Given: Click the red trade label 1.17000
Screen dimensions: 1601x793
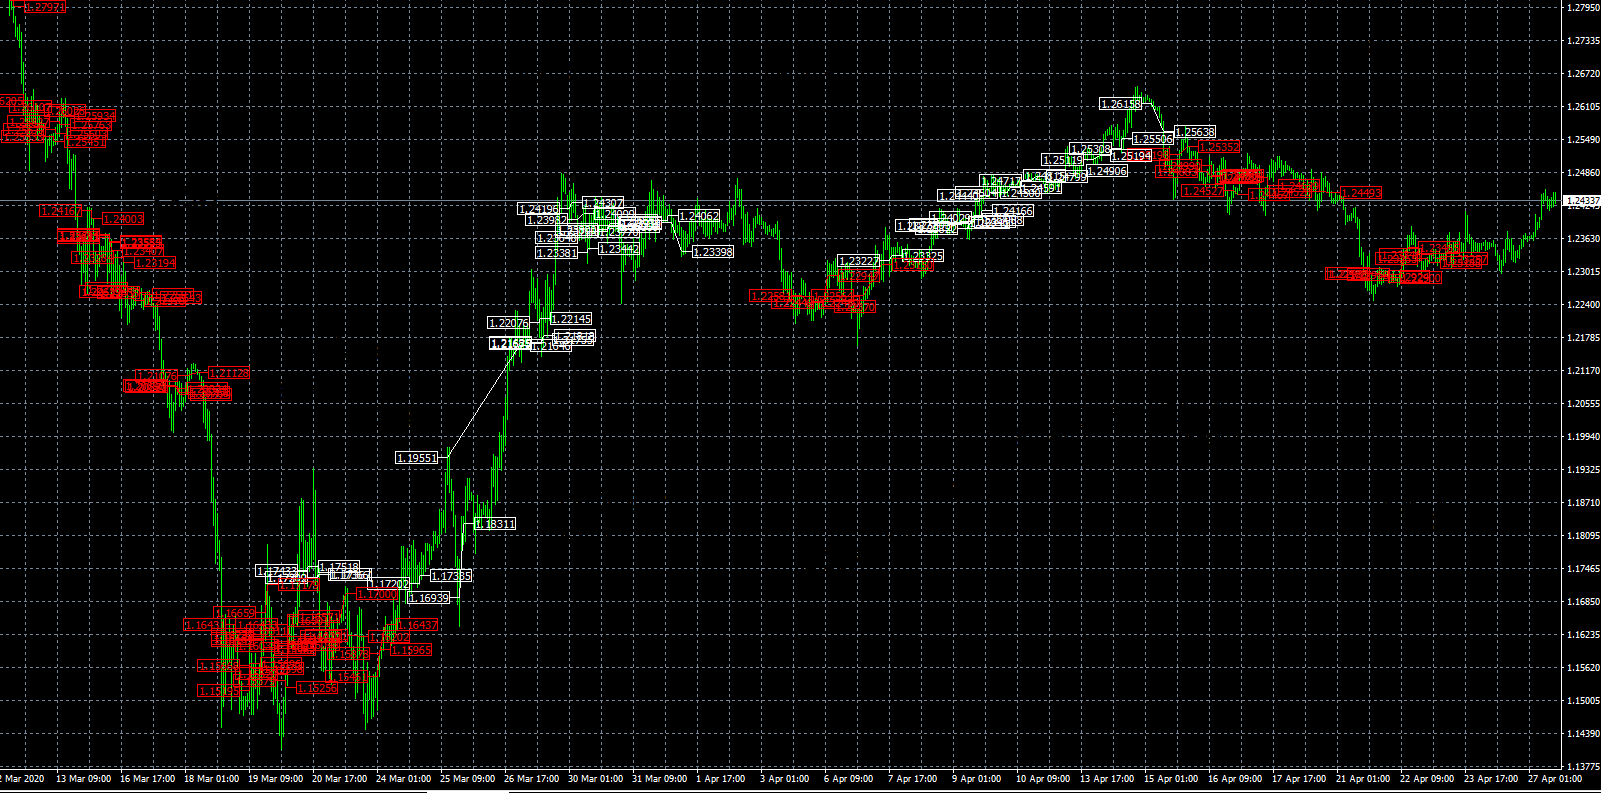Looking at the screenshot, I should (377, 594).
